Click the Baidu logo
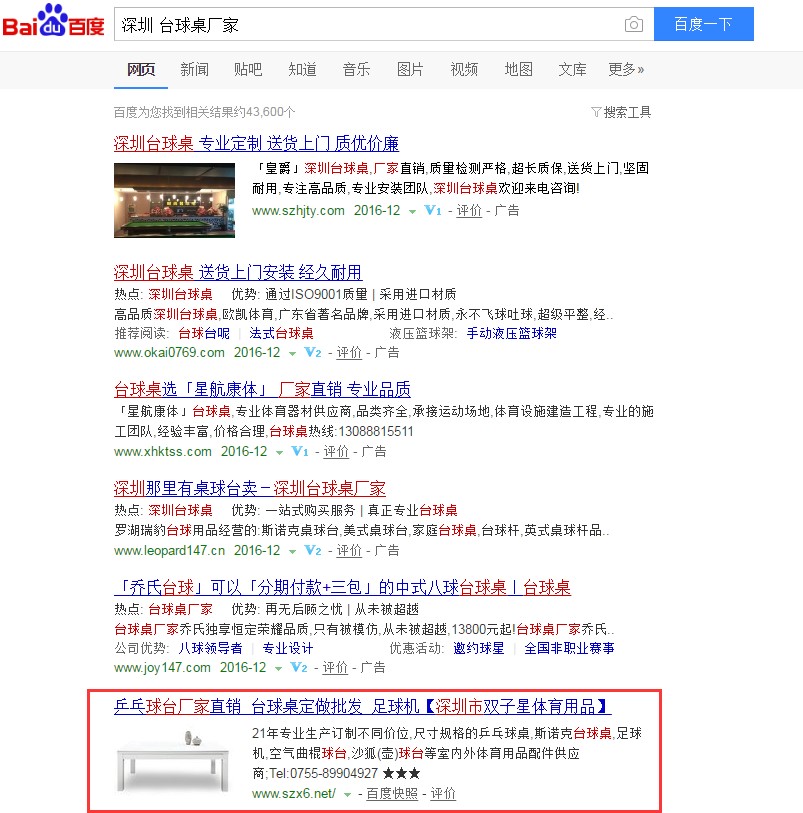The image size is (803, 813). click(53, 21)
